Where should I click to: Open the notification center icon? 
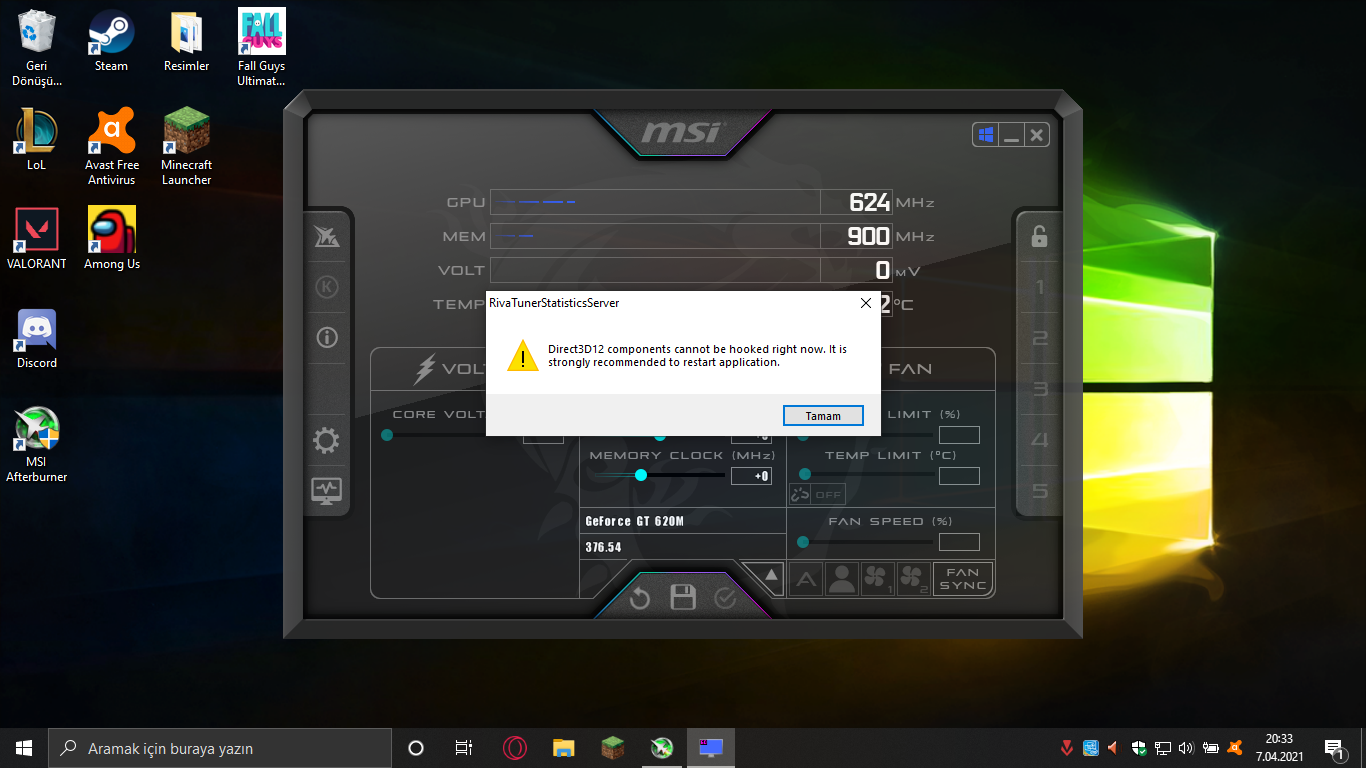[1334, 748]
